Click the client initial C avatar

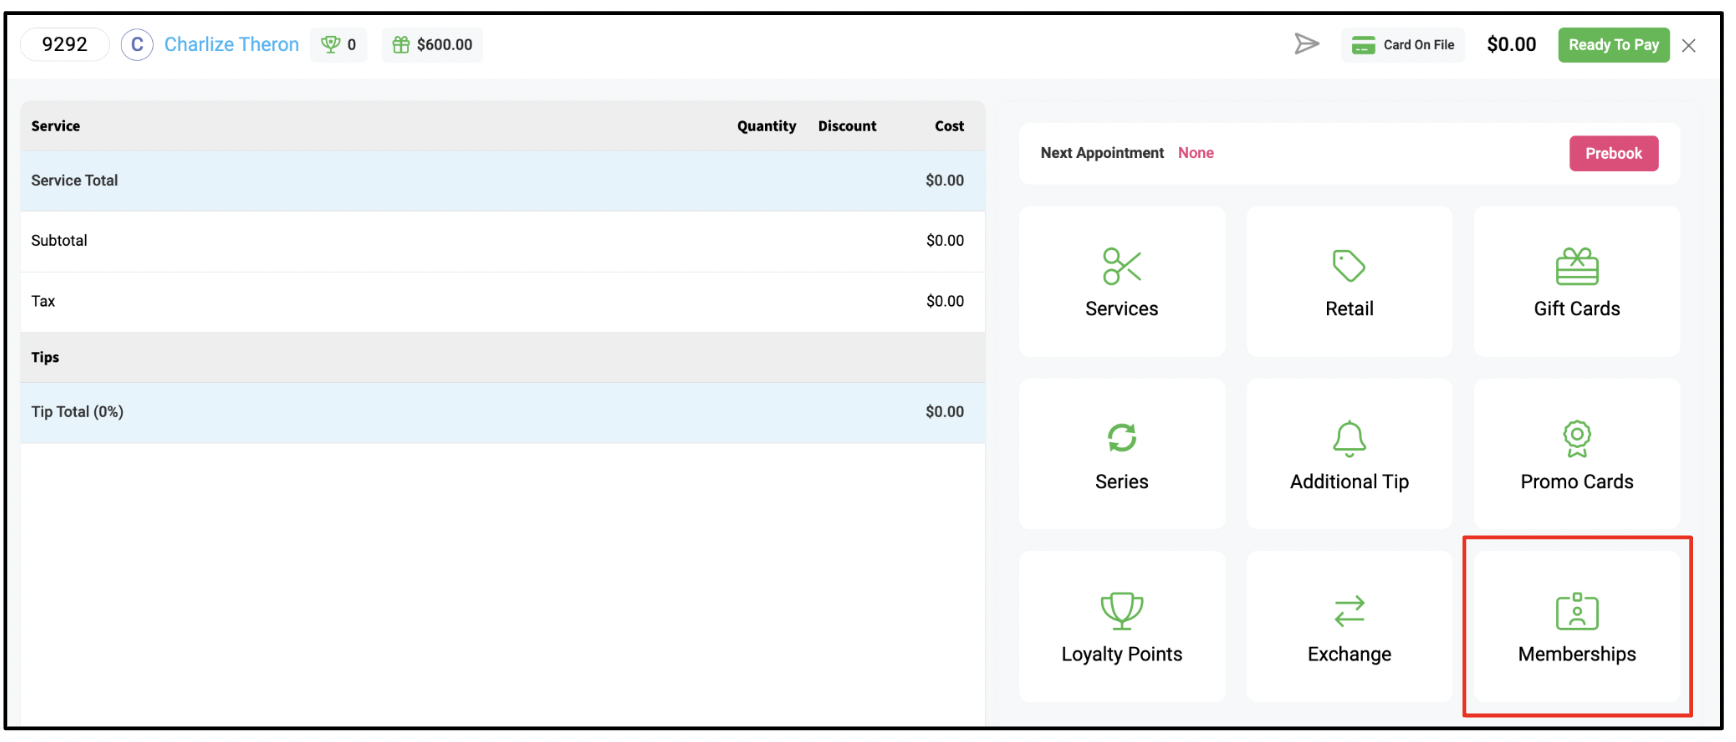137,45
